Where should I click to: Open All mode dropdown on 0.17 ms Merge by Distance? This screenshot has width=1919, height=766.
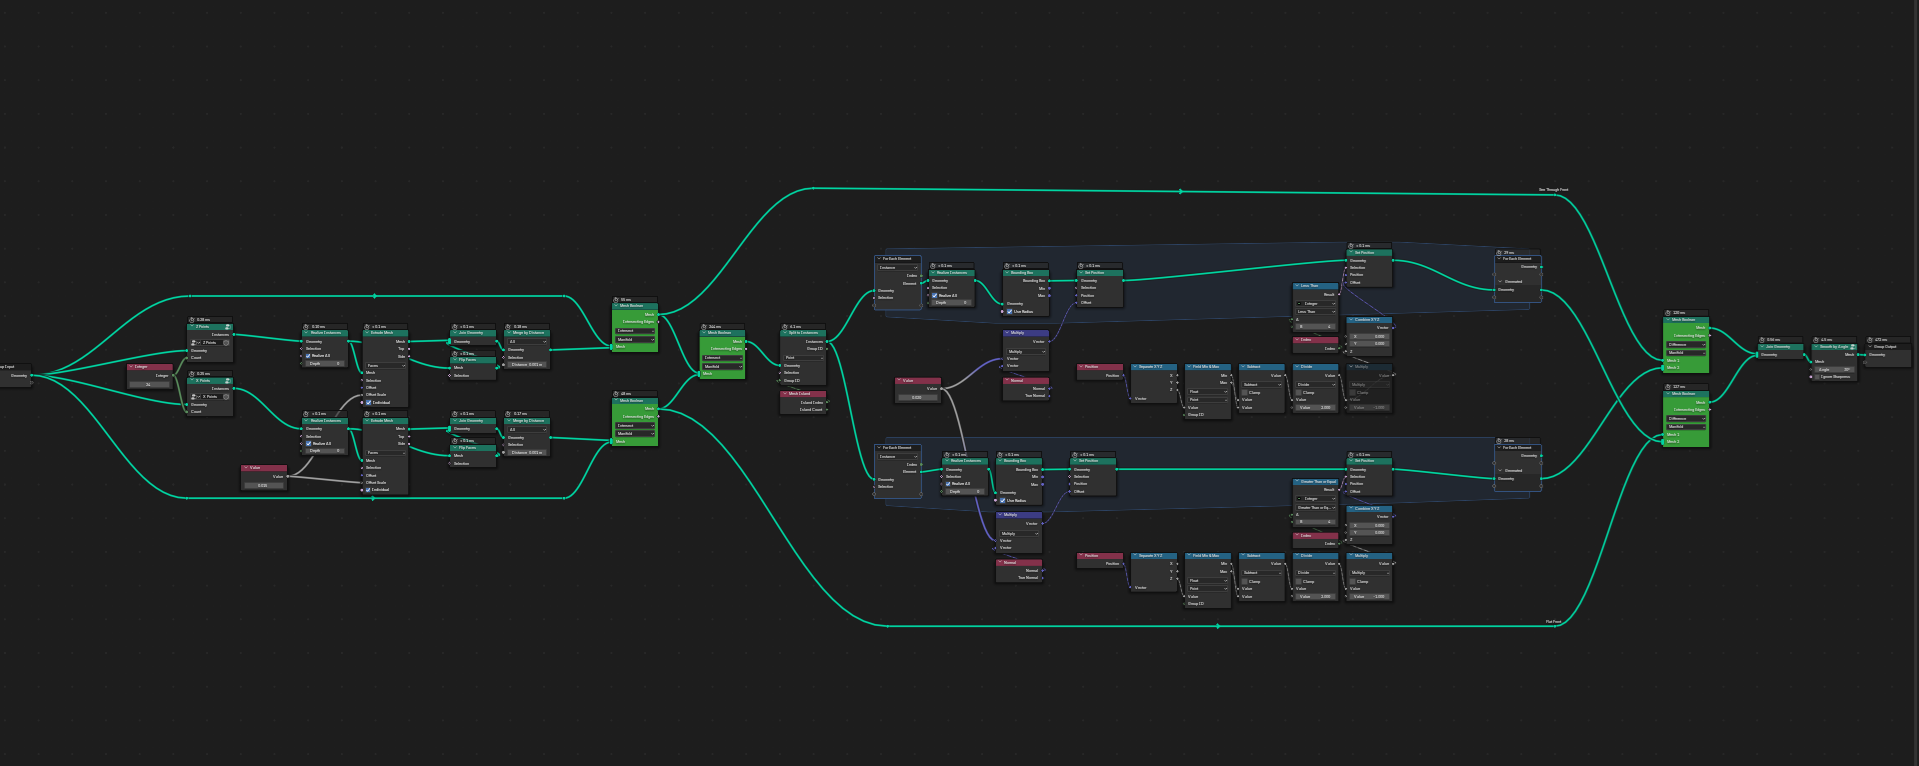click(527, 429)
